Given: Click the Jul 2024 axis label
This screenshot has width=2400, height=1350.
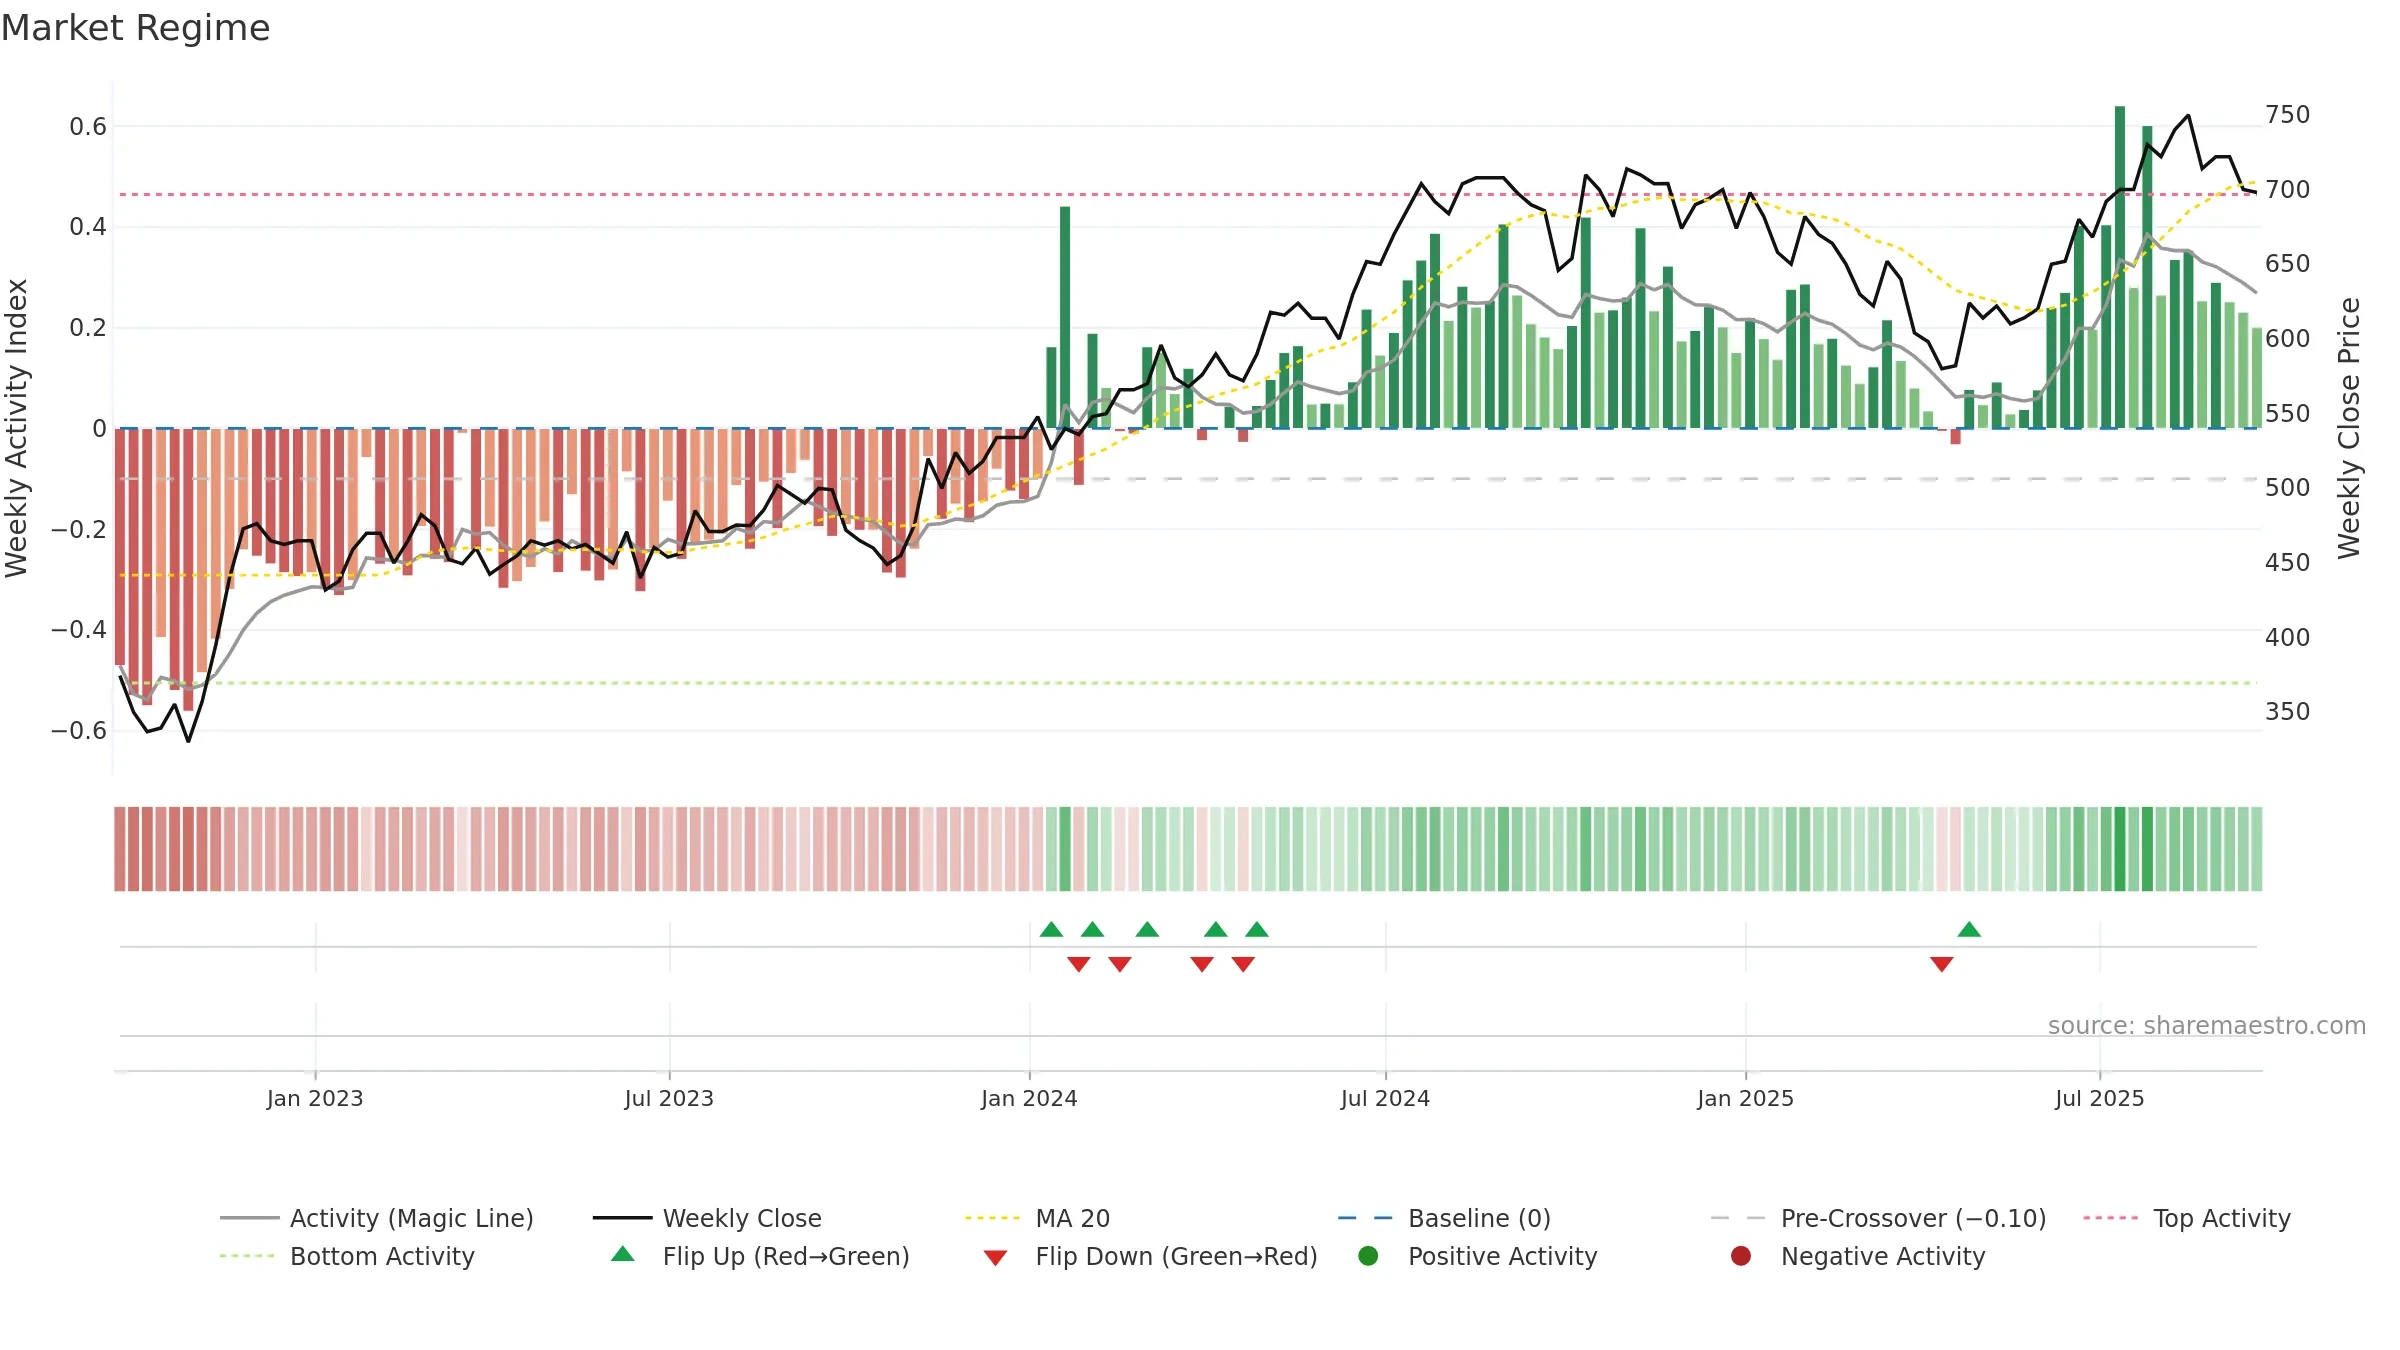Looking at the screenshot, I should [x=1385, y=1098].
